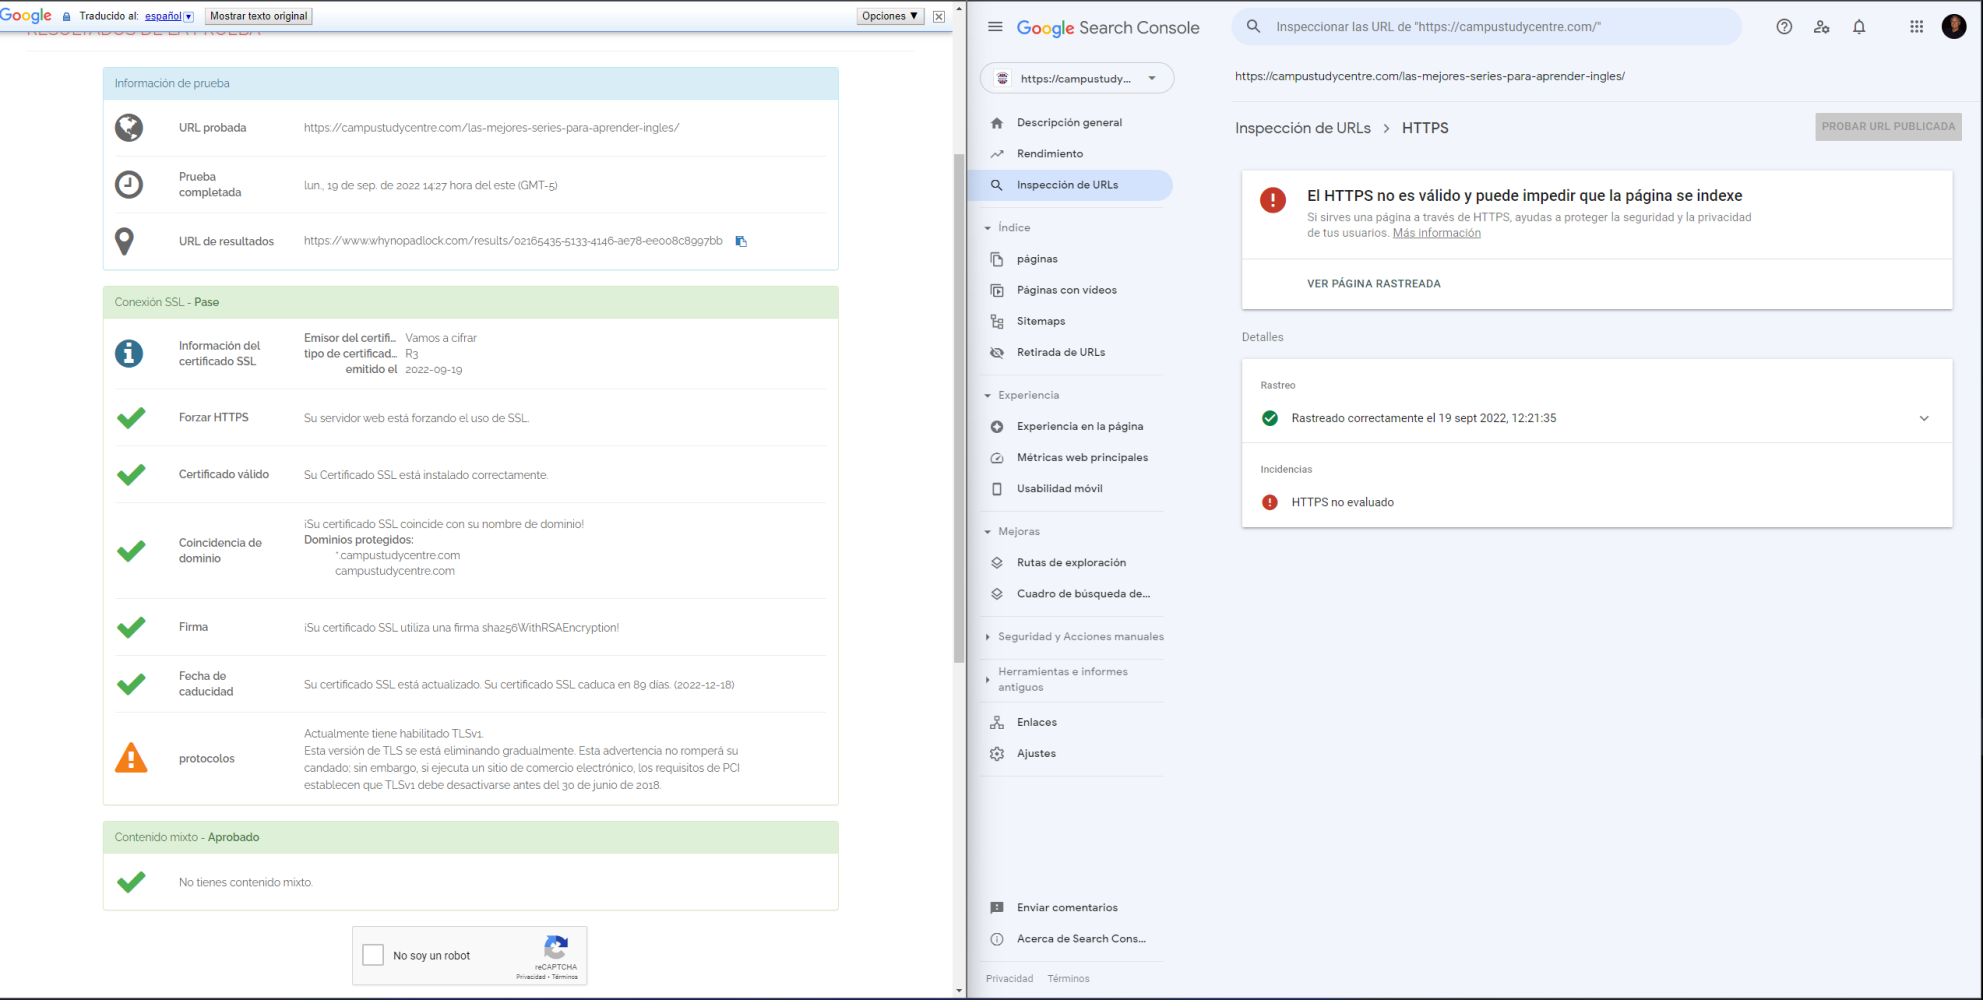This screenshot has width=1983, height=1000.
Task: Open the notifications bell
Action: coord(1859,27)
